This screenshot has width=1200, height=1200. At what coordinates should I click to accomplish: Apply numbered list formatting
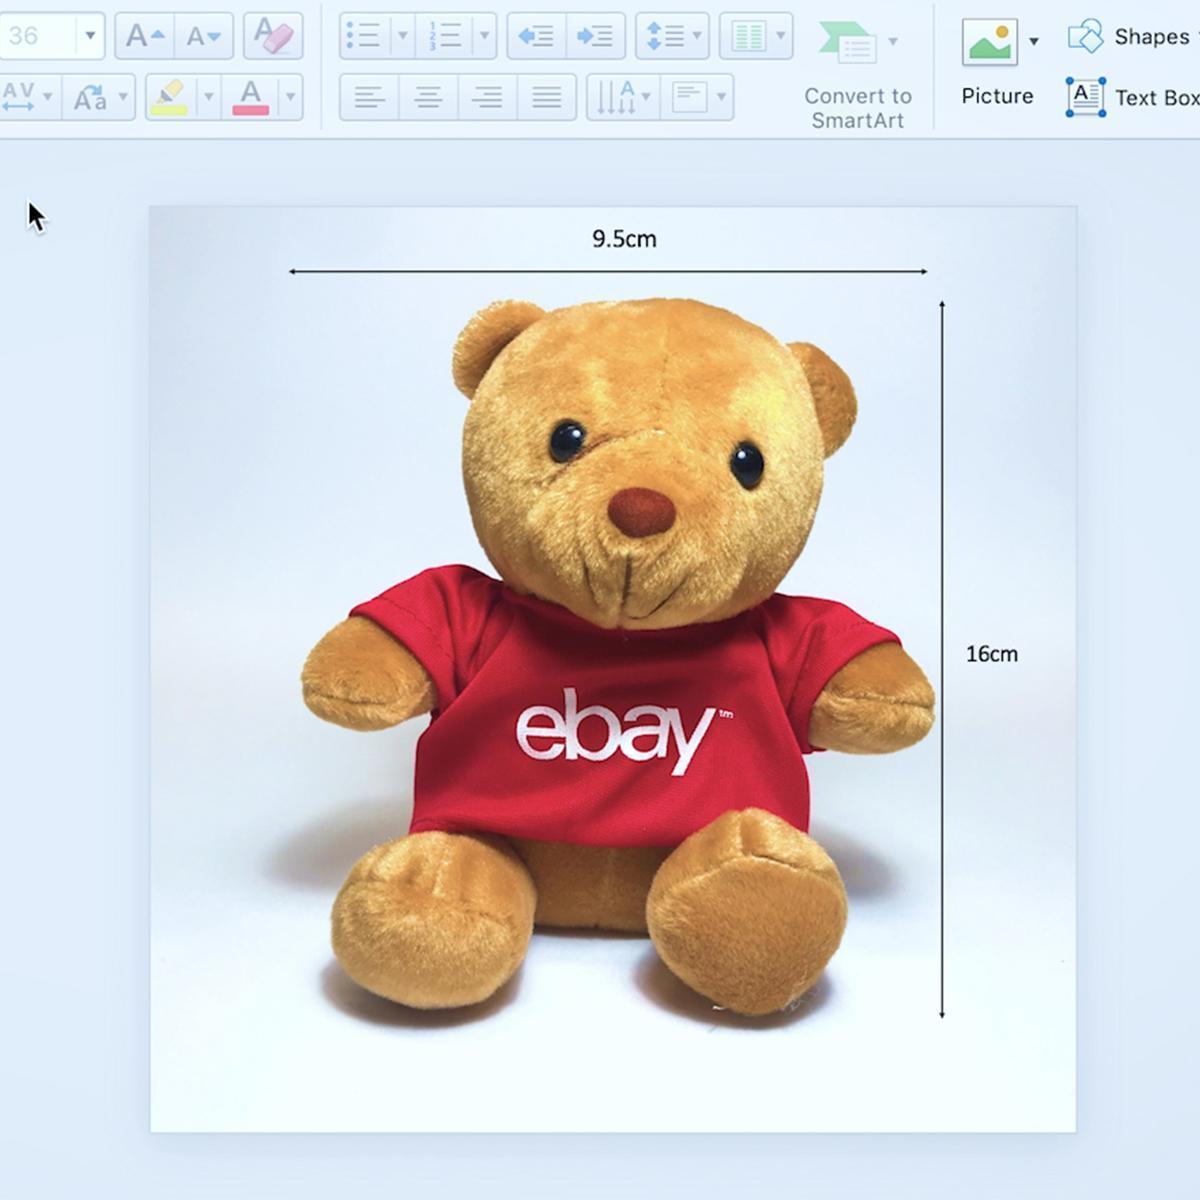pyautogui.click(x=444, y=37)
